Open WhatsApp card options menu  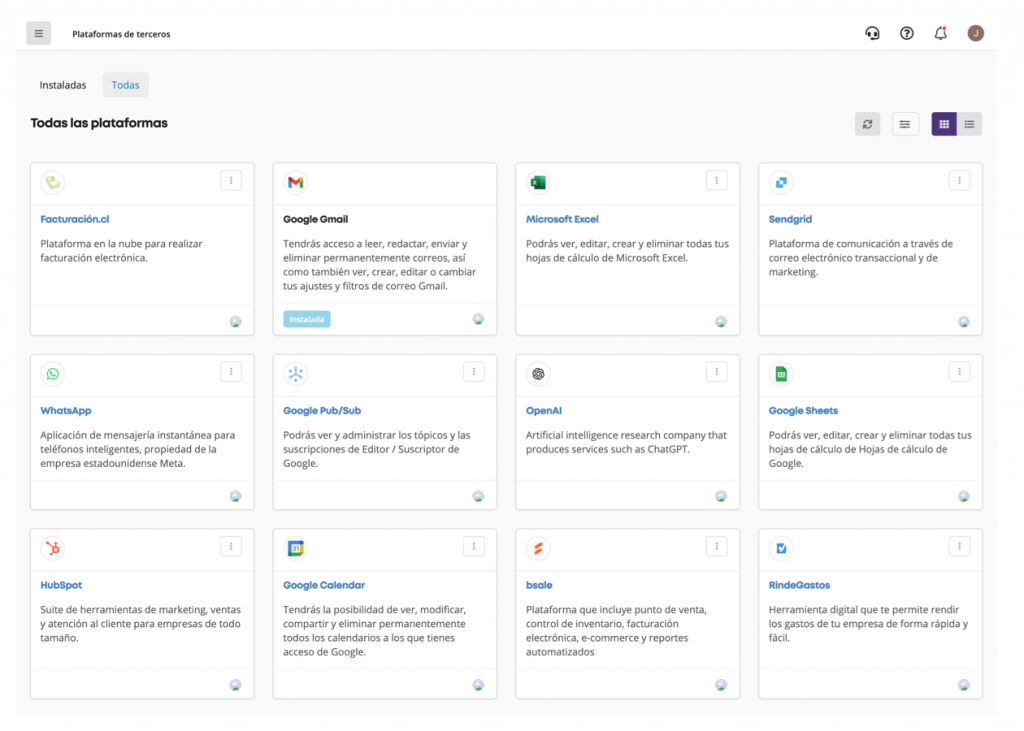pyautogui.click(x=231, y=372)
